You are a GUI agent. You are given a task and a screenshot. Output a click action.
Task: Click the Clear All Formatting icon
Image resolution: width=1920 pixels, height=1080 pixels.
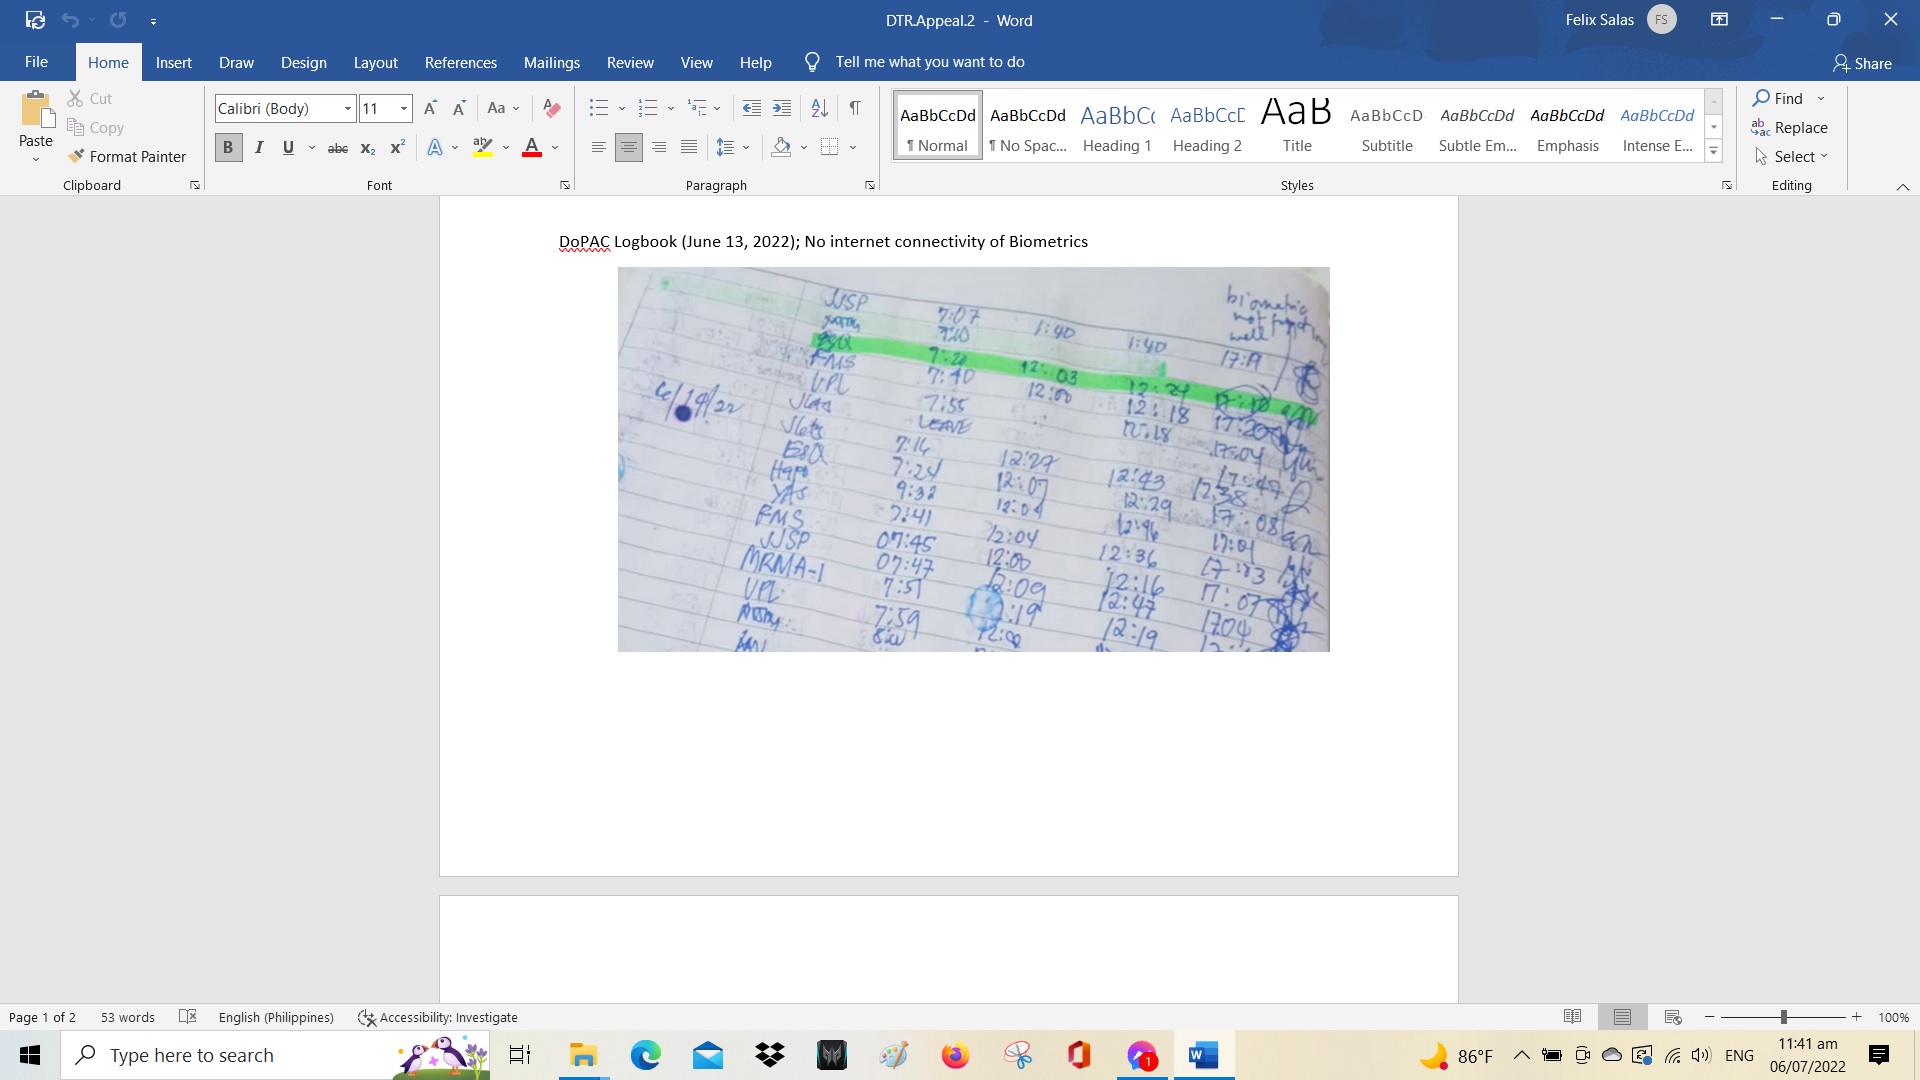click(x=551, y=108)
